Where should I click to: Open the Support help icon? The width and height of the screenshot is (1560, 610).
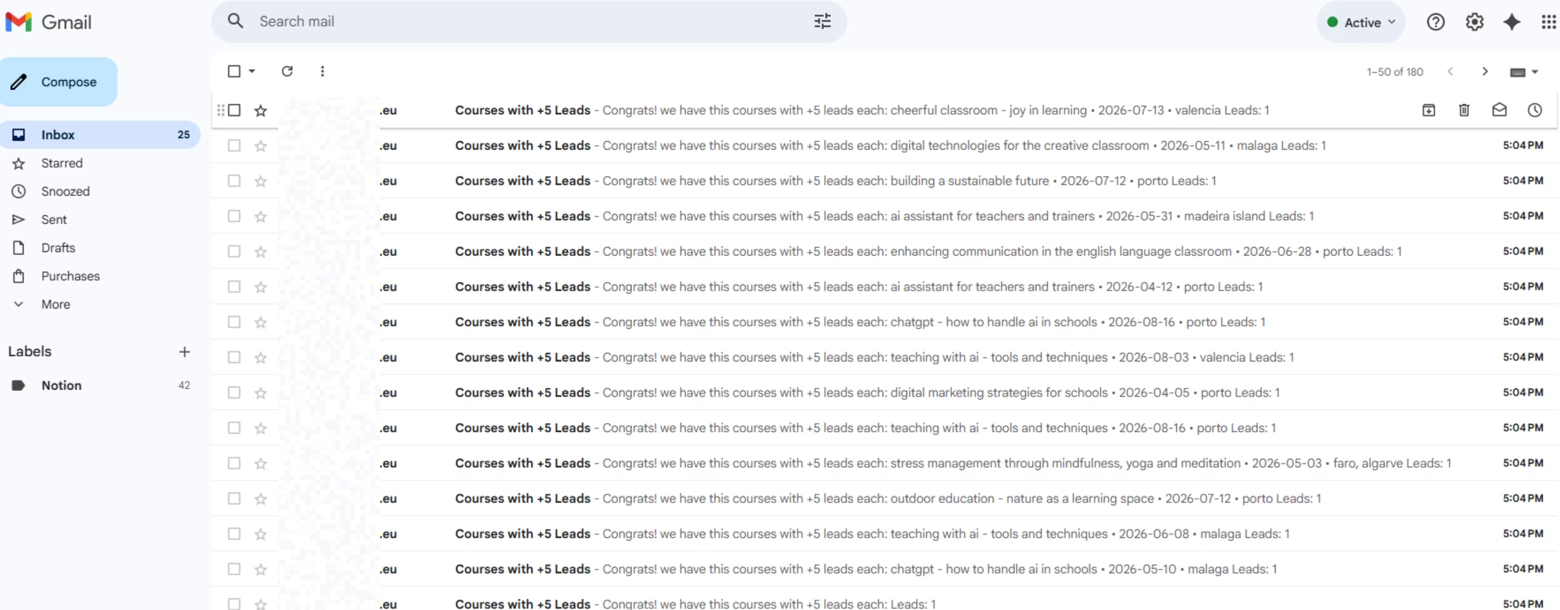[x=1435, y=22]
